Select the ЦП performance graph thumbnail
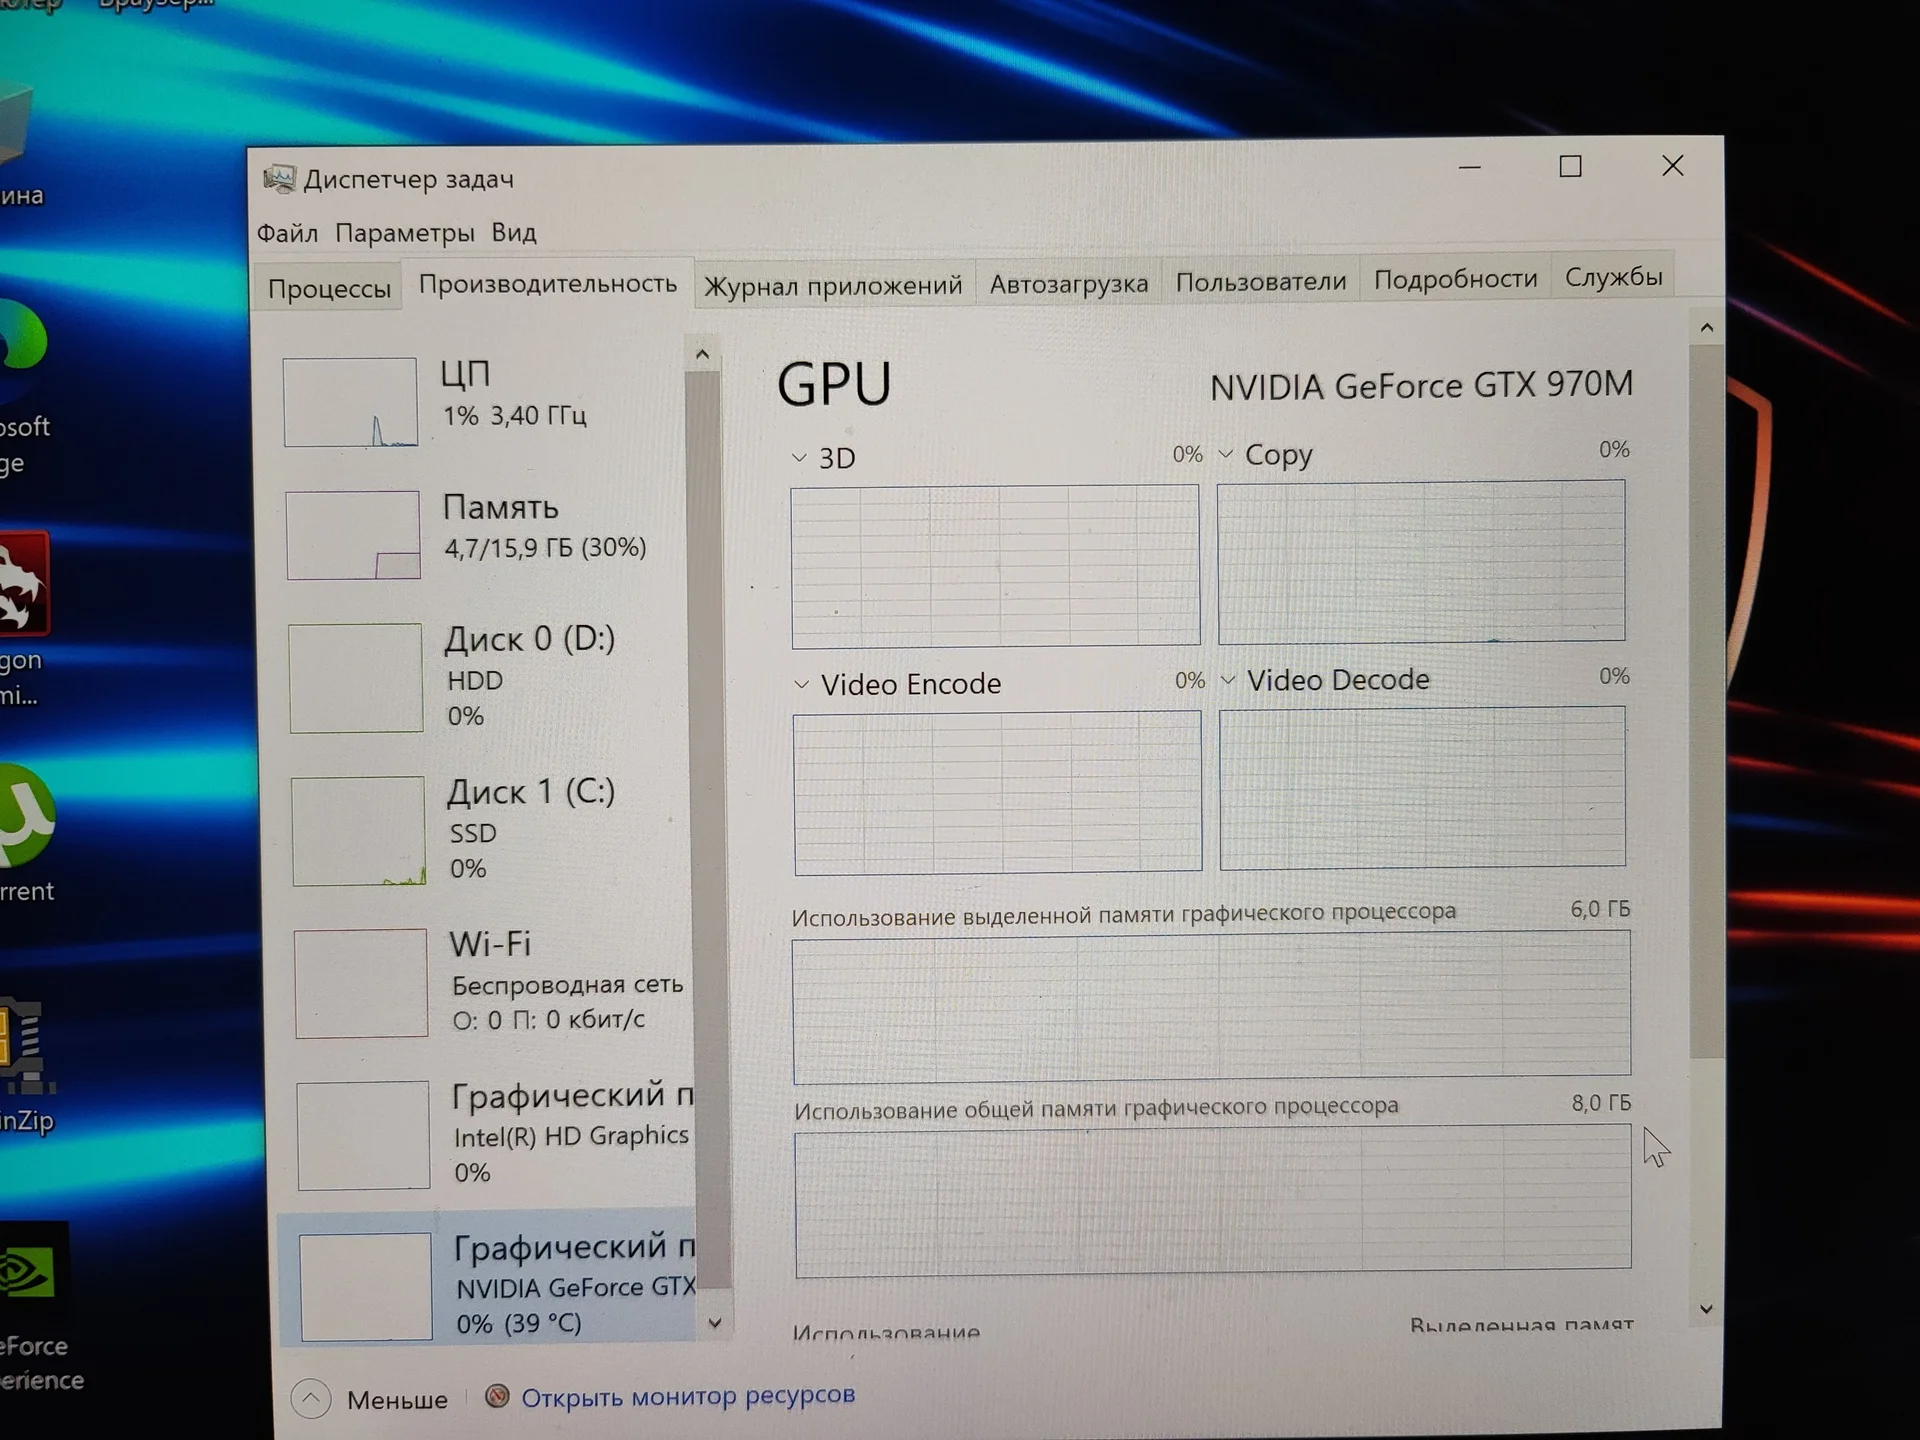The width and height of the screenshot is (1920, 1440). click(x=350, y=402)
